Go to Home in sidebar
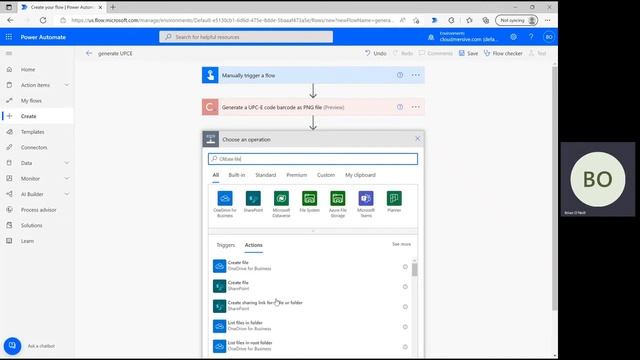Image resolution: width=640 pixels, height=360 pixels. [x=28, y=69]
